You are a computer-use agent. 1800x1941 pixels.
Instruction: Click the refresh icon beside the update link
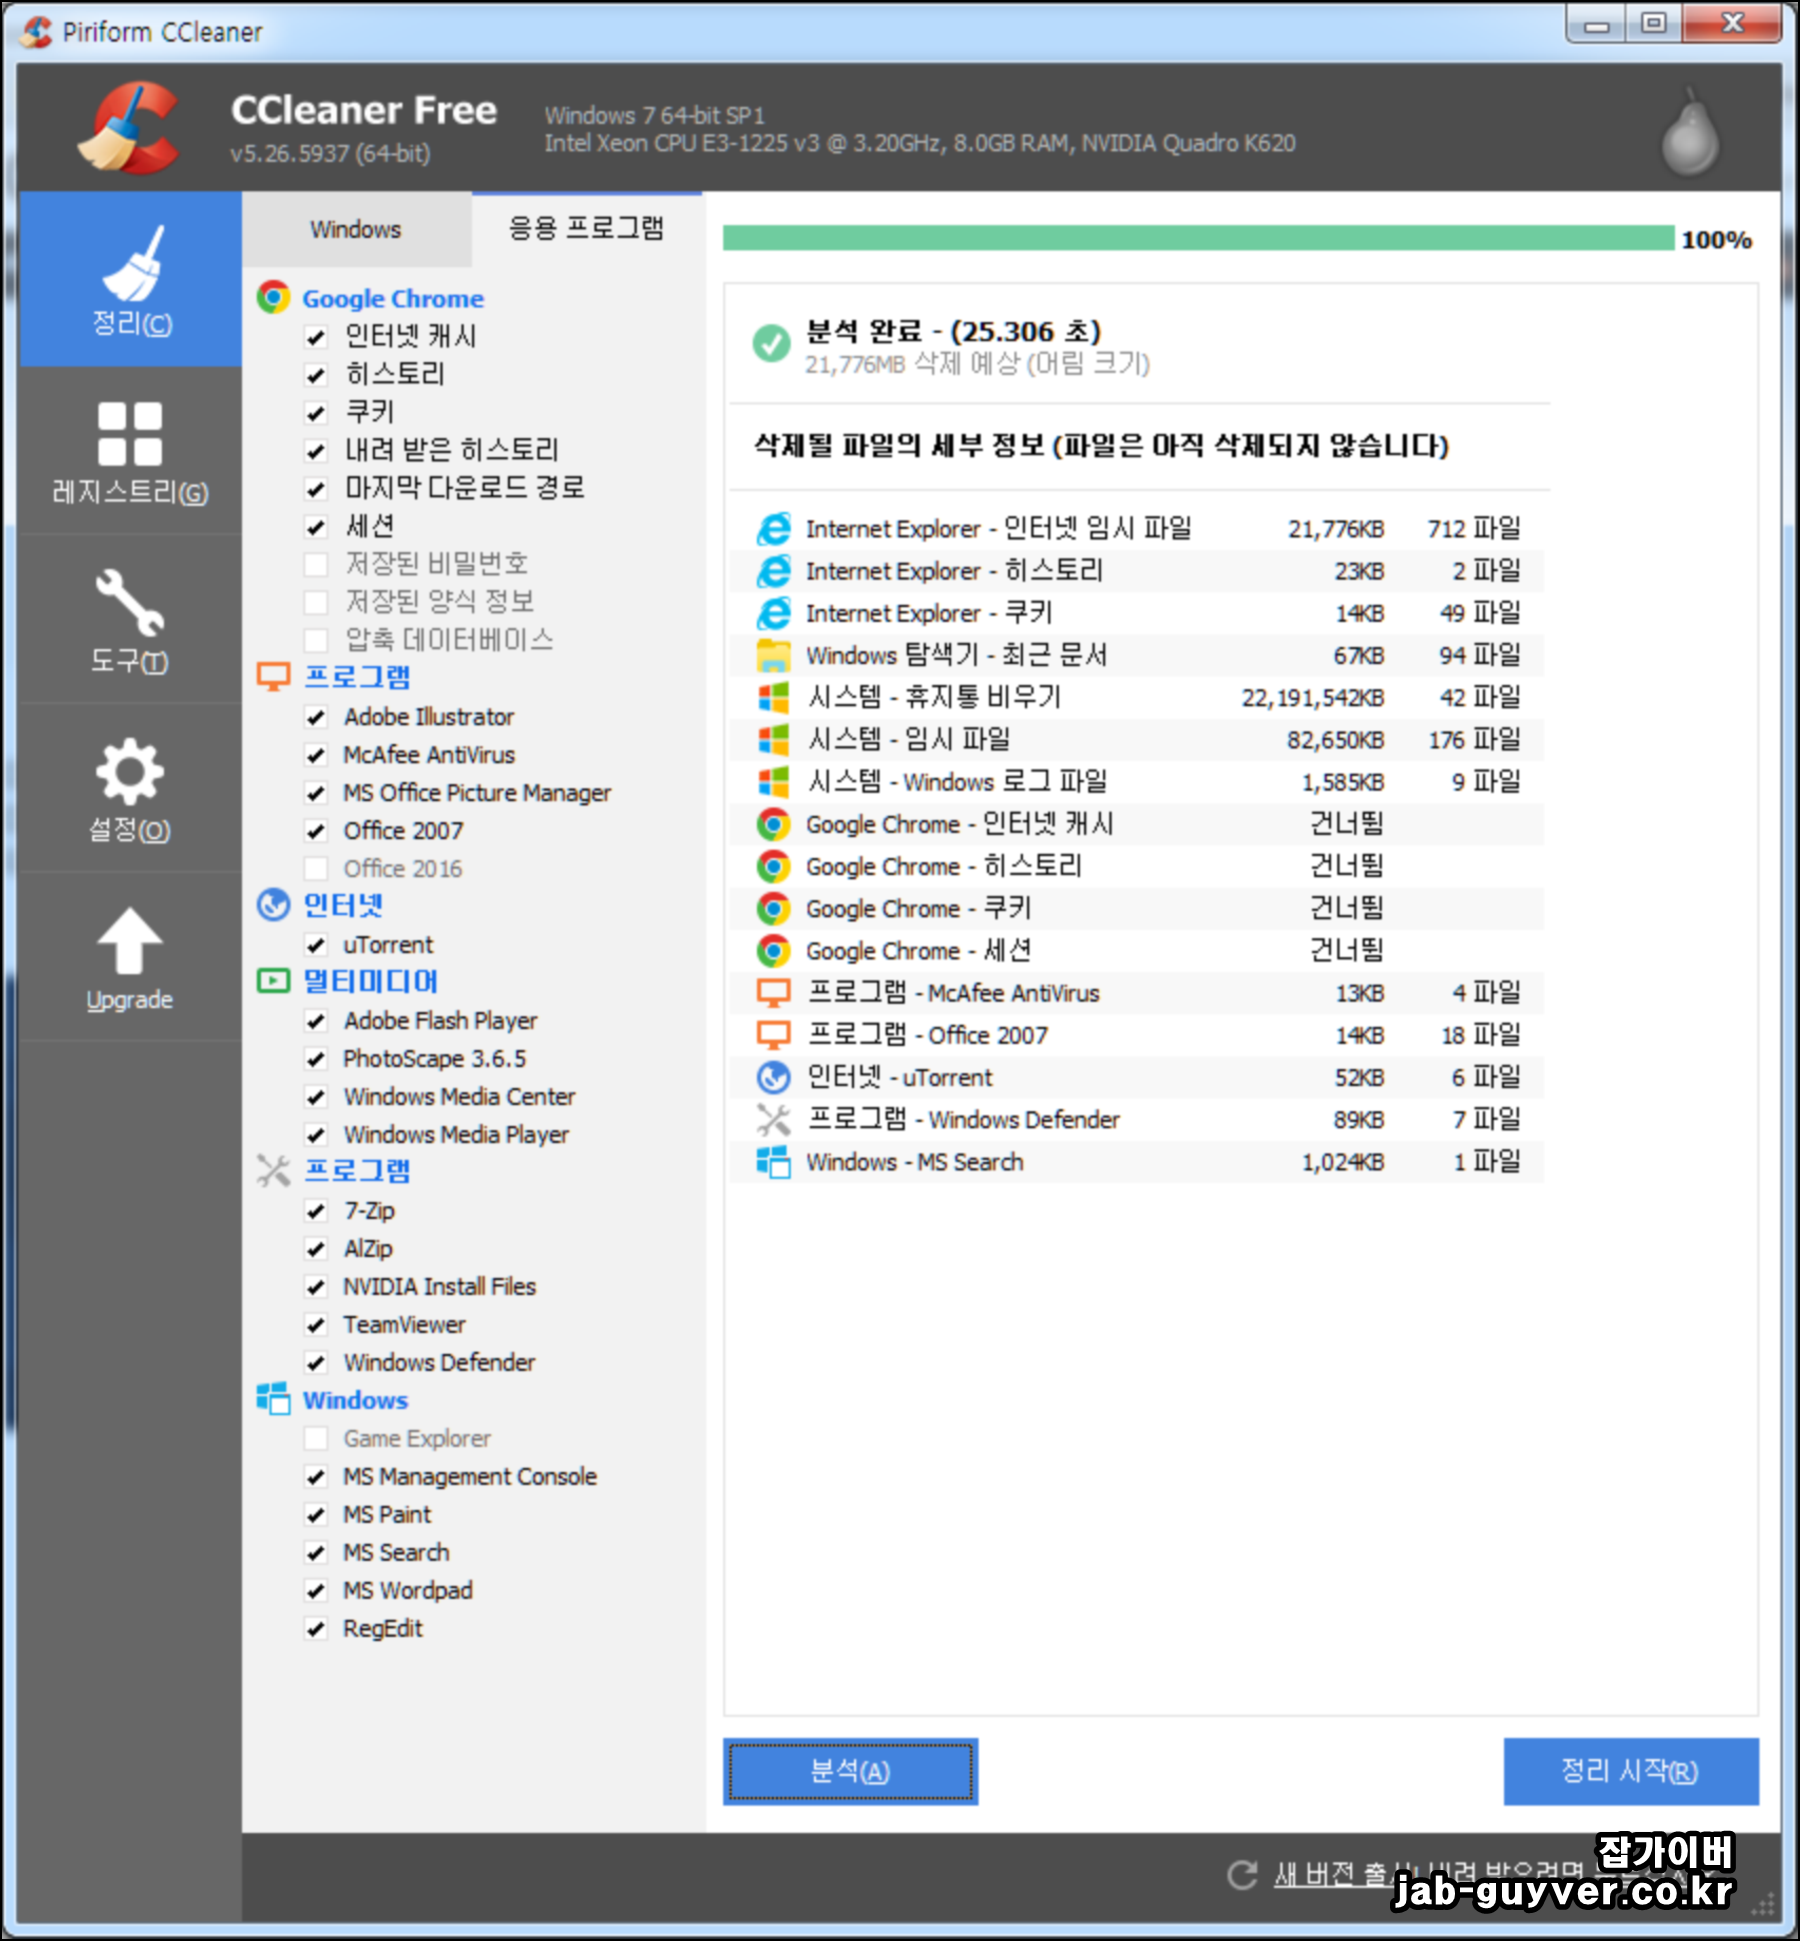coord(1242,1875)
